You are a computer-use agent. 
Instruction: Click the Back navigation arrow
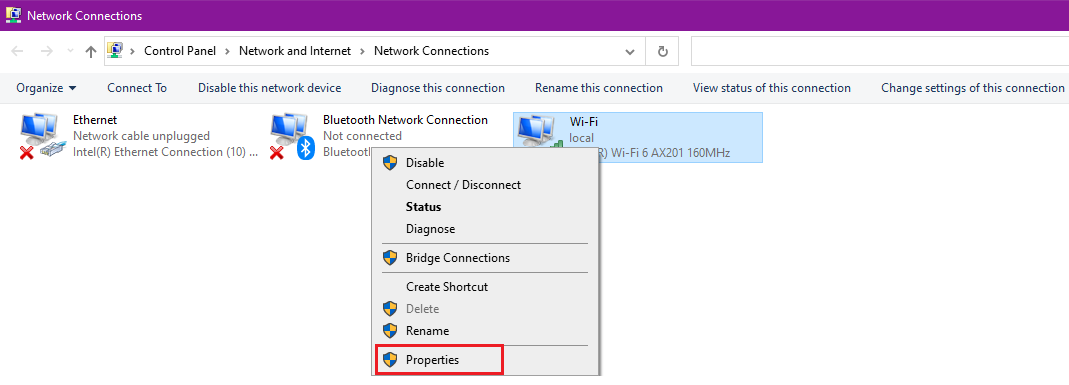18,52
